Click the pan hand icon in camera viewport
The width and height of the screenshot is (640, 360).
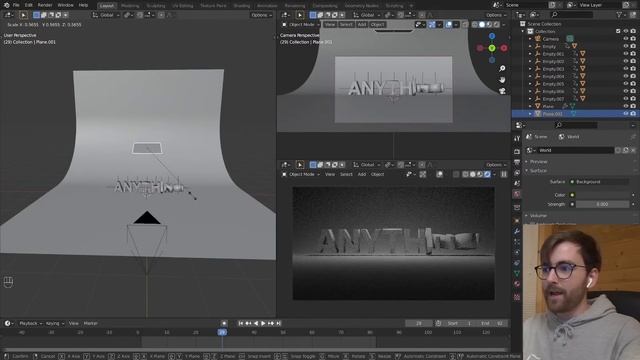(x=502, y=80)
